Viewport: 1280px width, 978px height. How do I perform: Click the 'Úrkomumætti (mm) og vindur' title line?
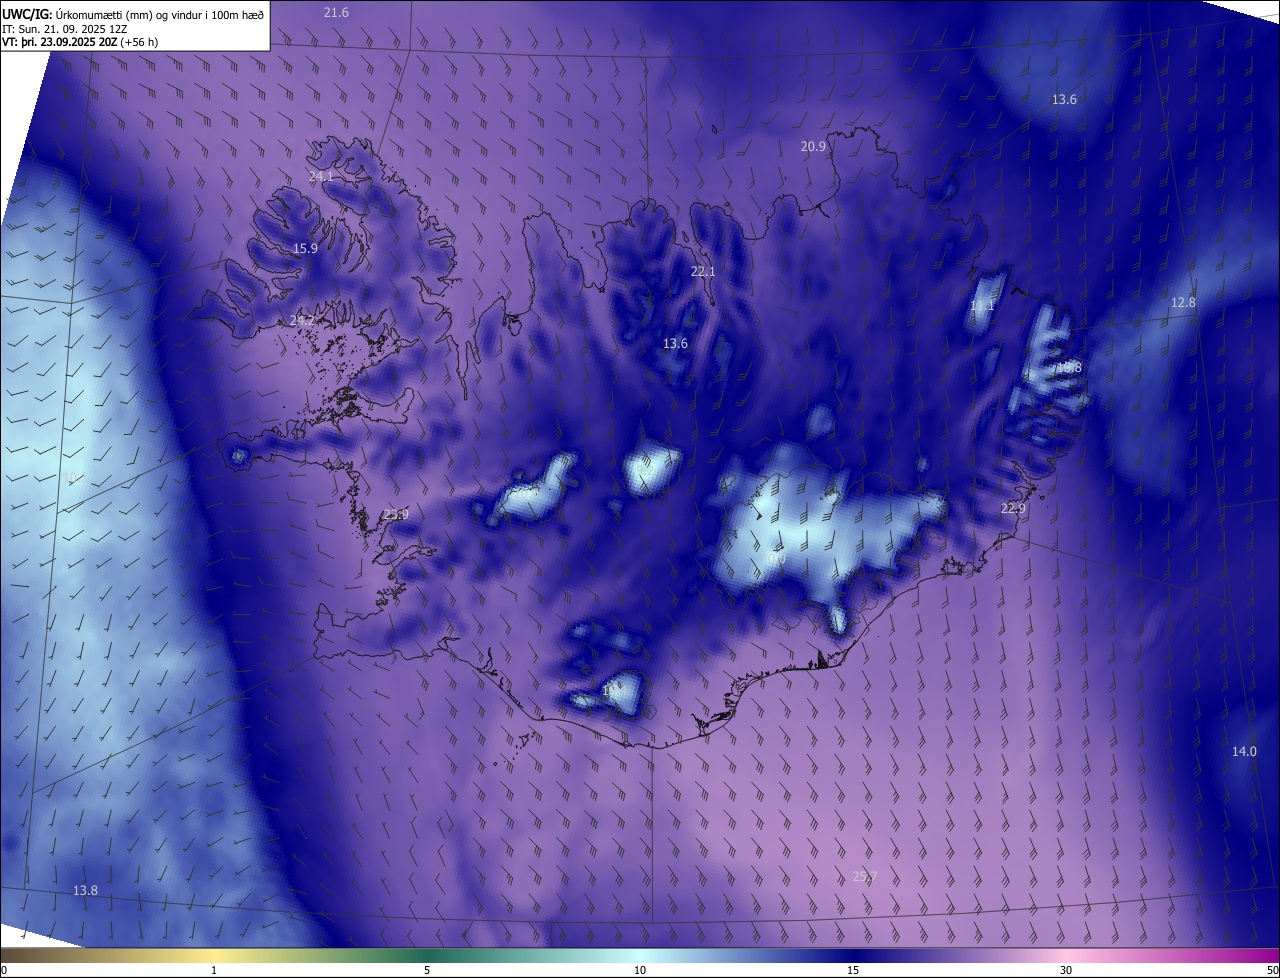[x=133, y=13]
